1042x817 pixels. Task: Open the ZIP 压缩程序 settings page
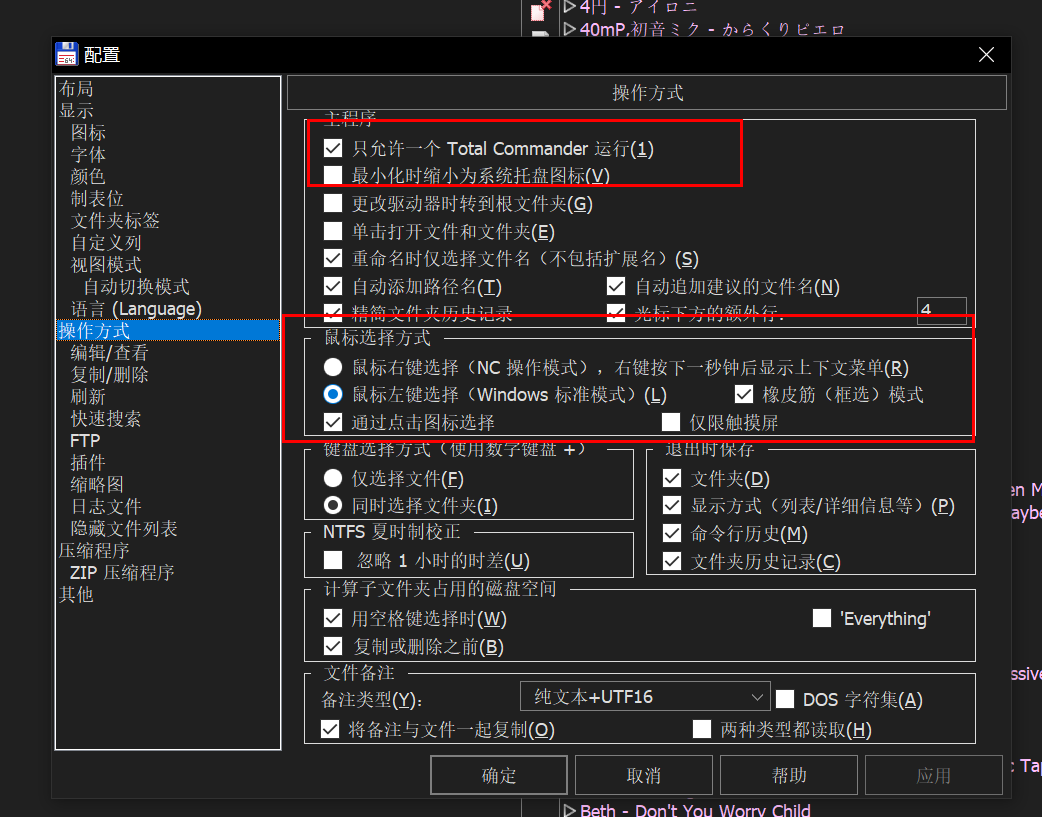pos(122,572)
